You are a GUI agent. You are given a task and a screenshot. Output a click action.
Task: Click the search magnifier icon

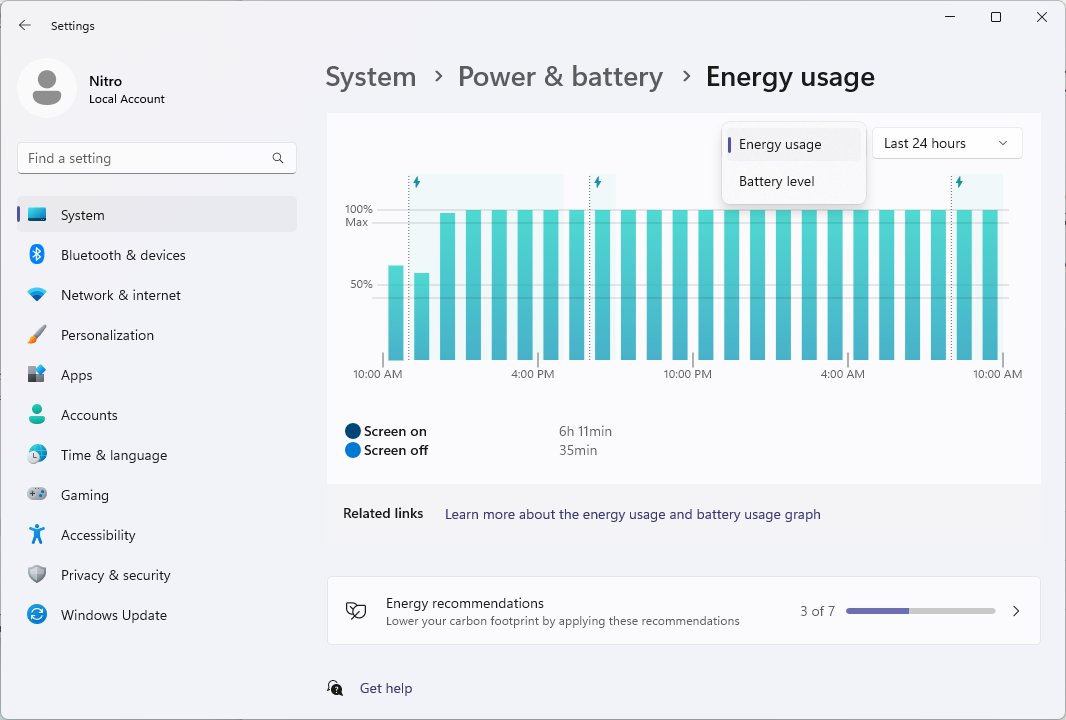tap(277, 158)
